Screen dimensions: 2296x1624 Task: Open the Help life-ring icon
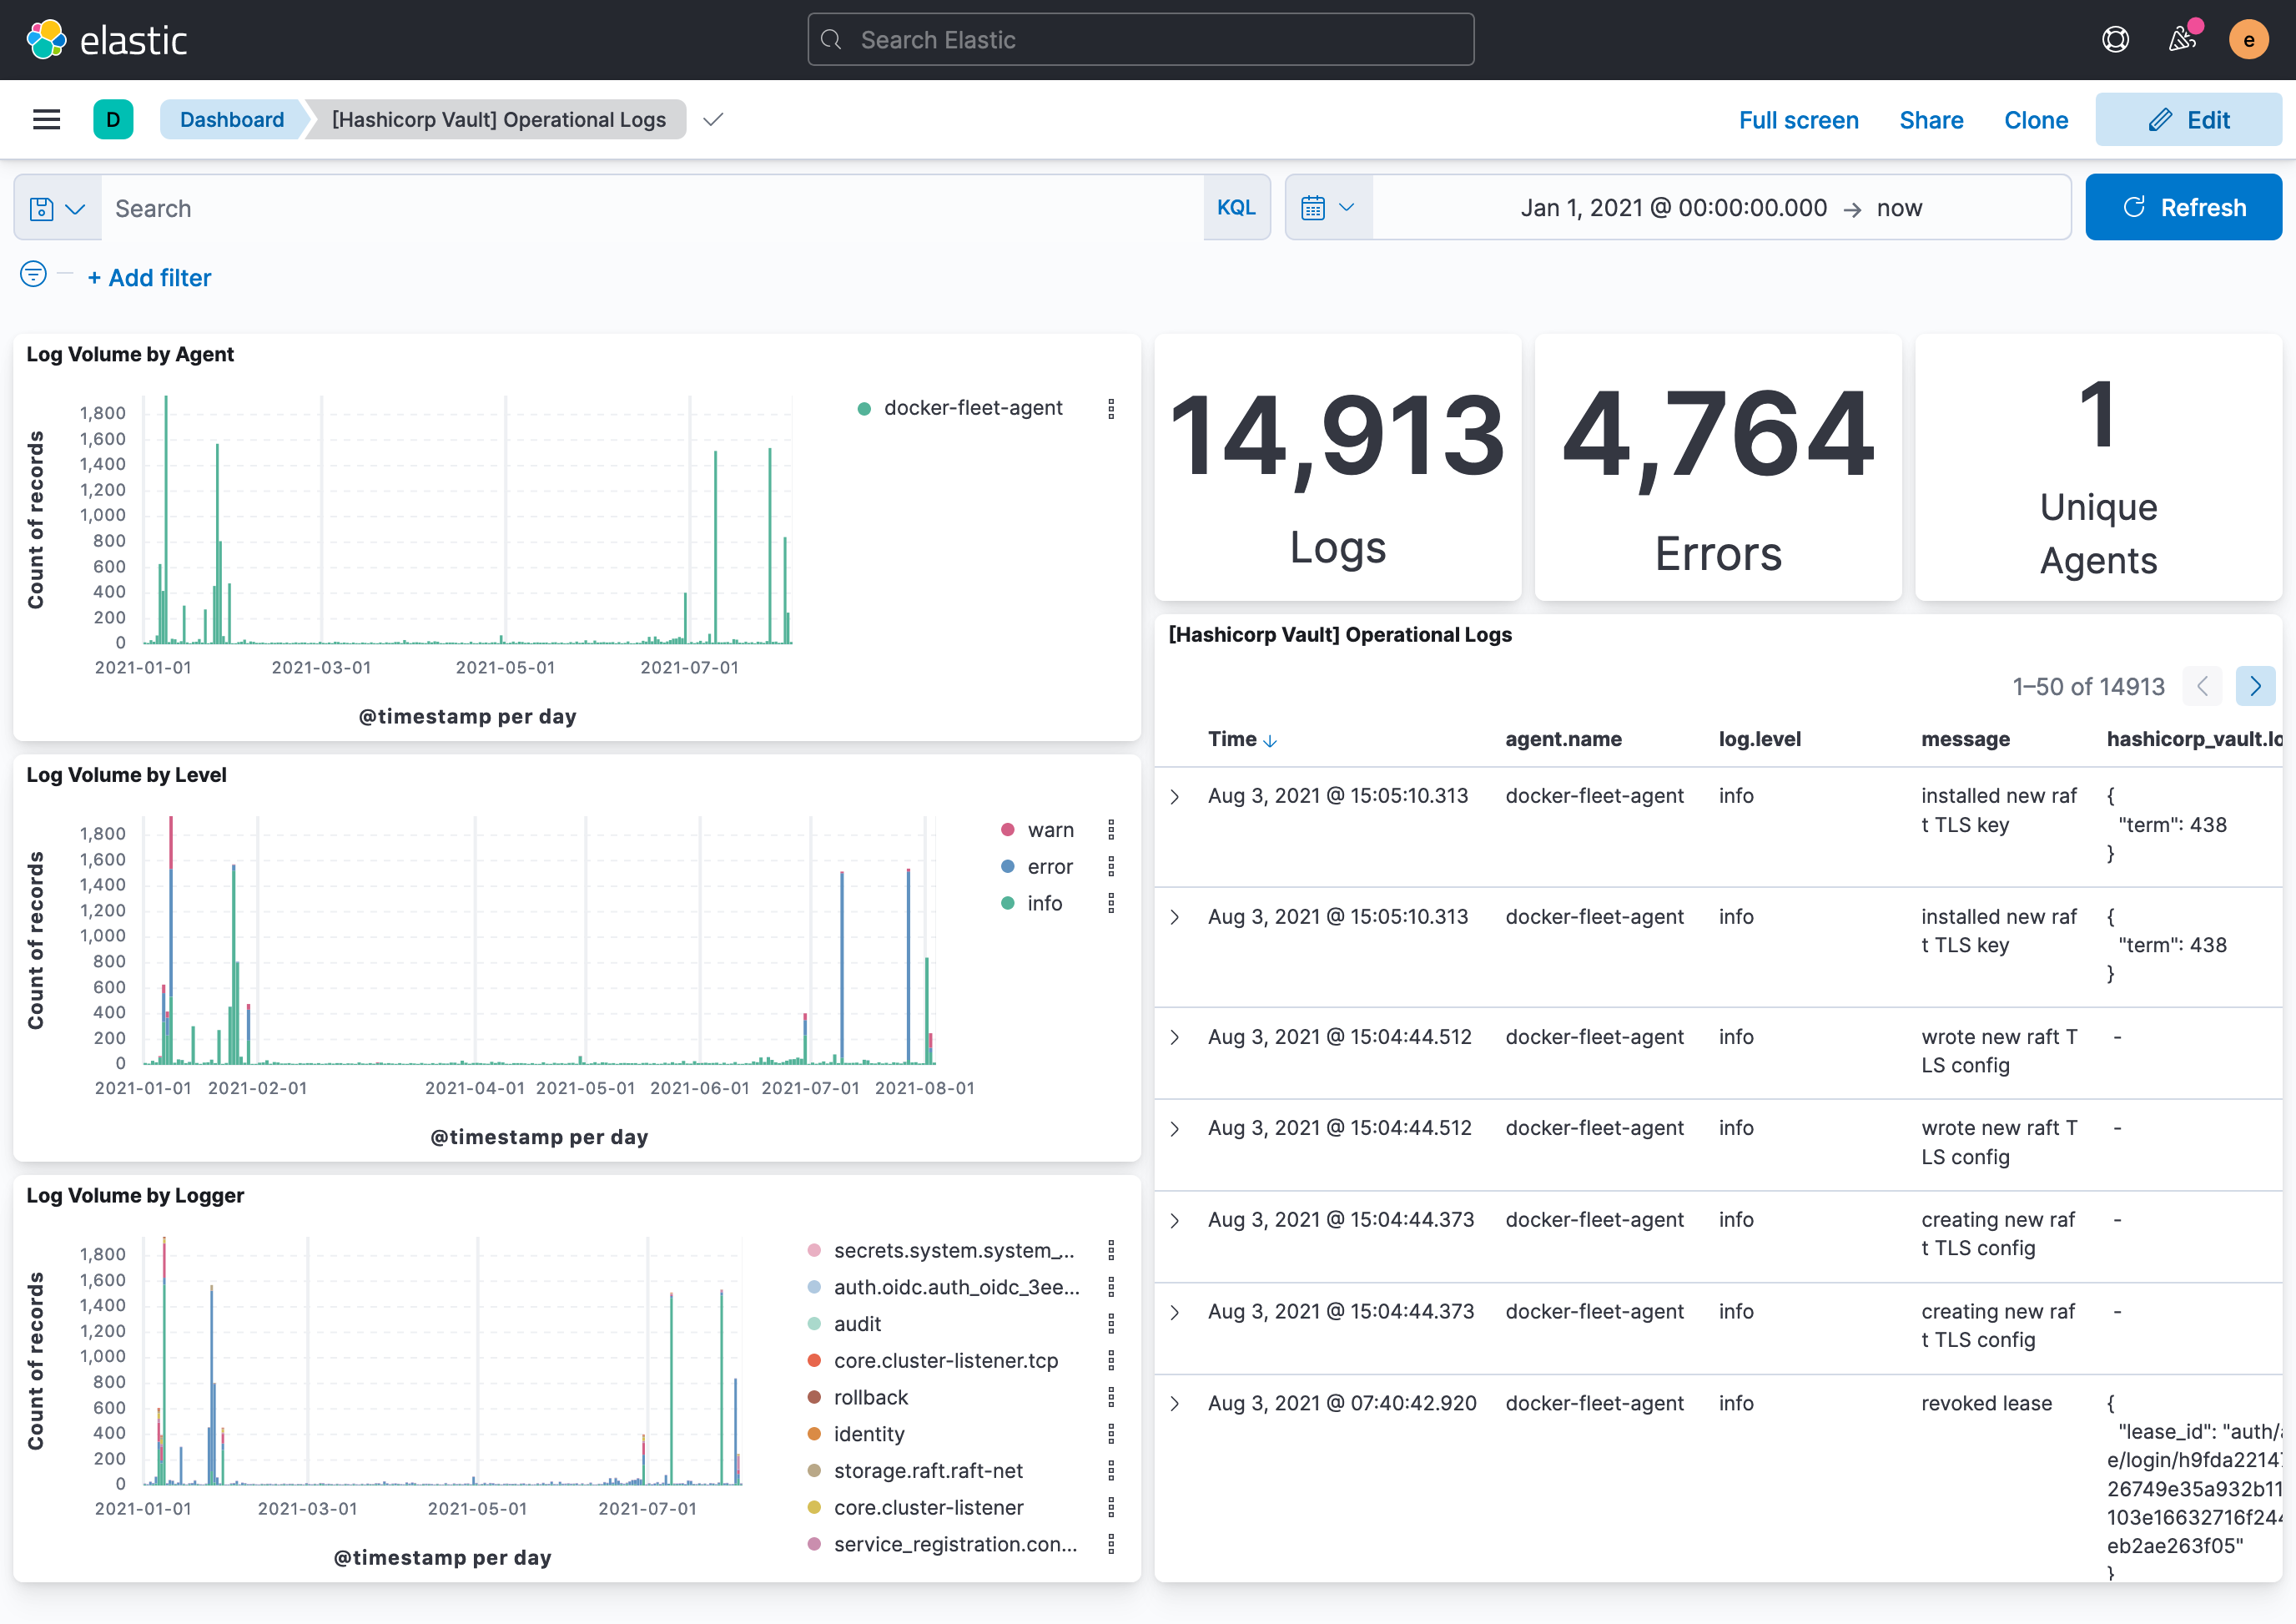2116,39
